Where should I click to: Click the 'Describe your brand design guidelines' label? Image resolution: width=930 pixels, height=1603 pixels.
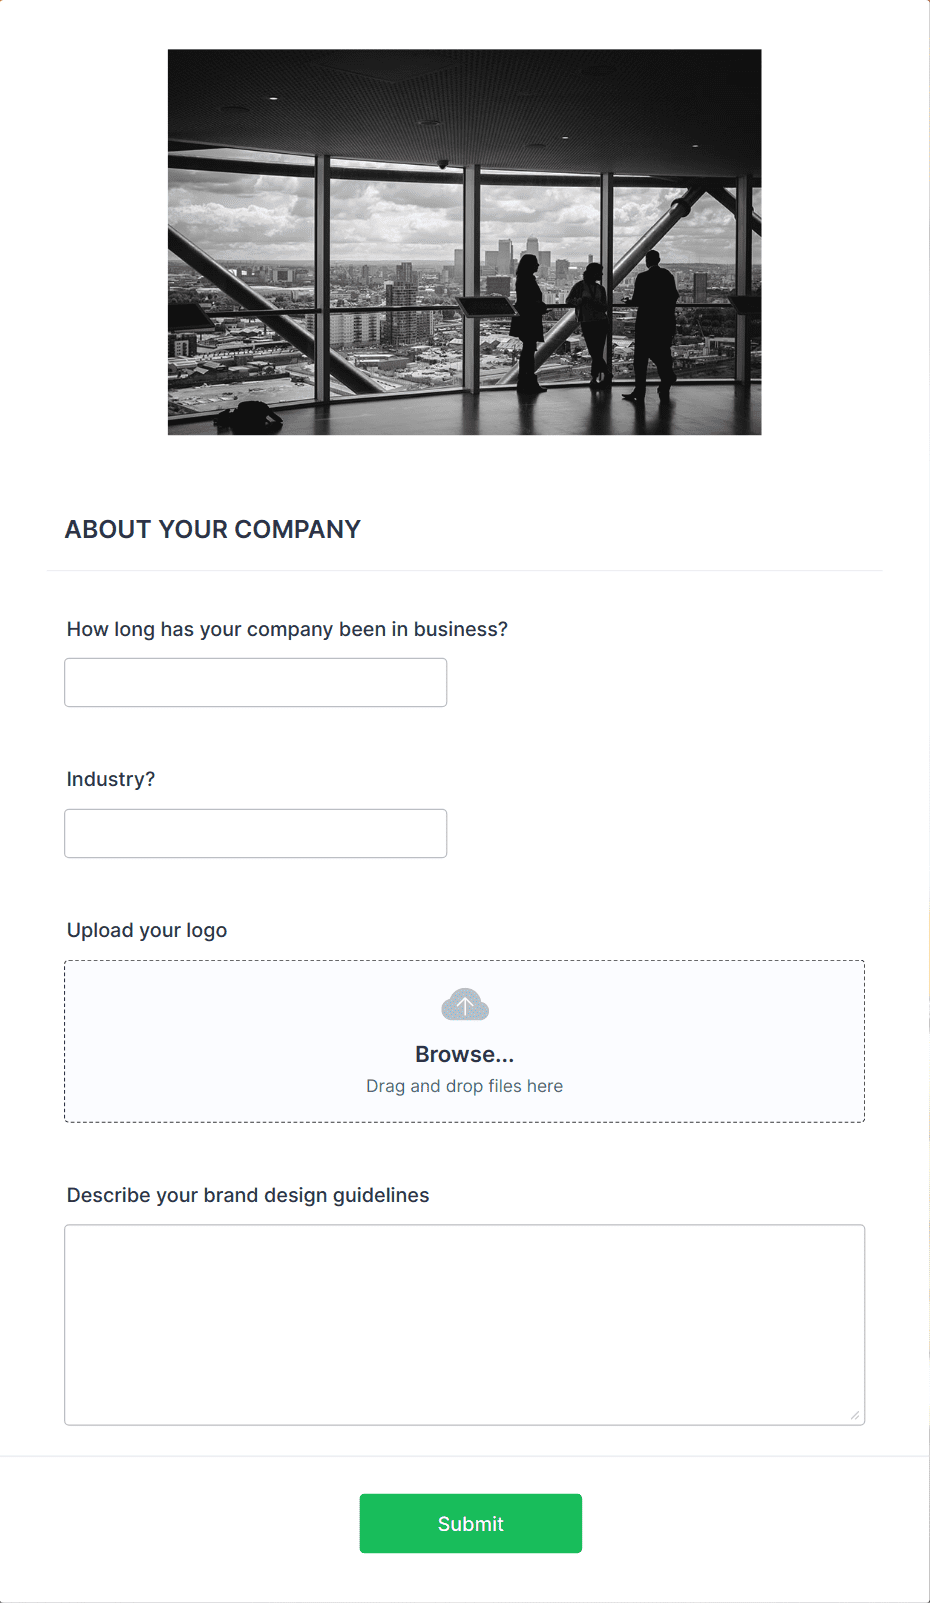248,1195
